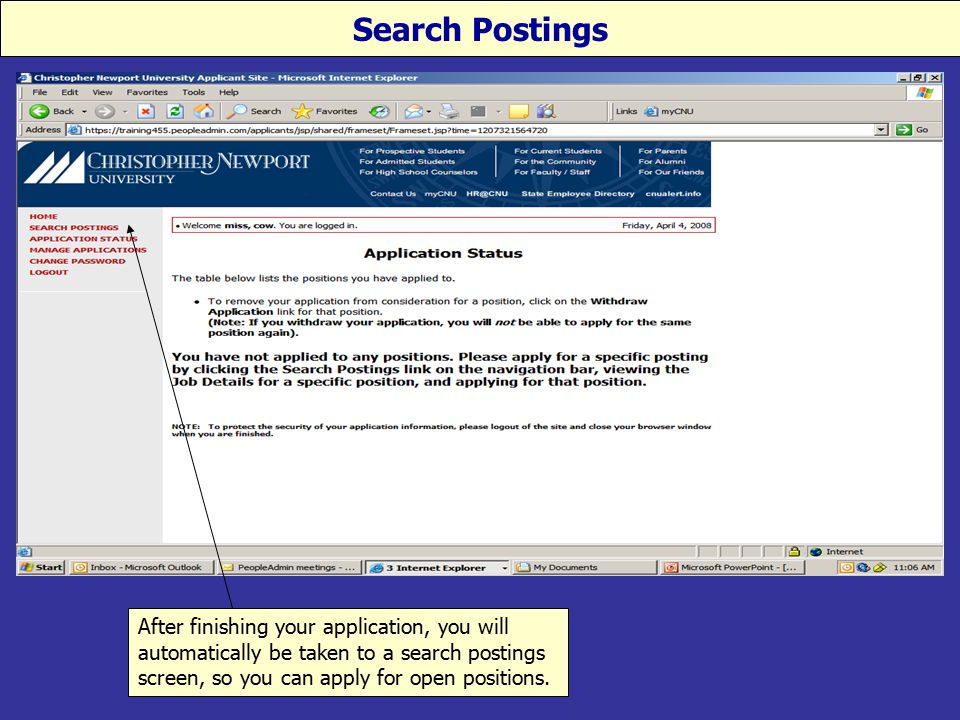Screen dimensions: 960x720
Task: Click For Our Friends link
Action: 671,172
